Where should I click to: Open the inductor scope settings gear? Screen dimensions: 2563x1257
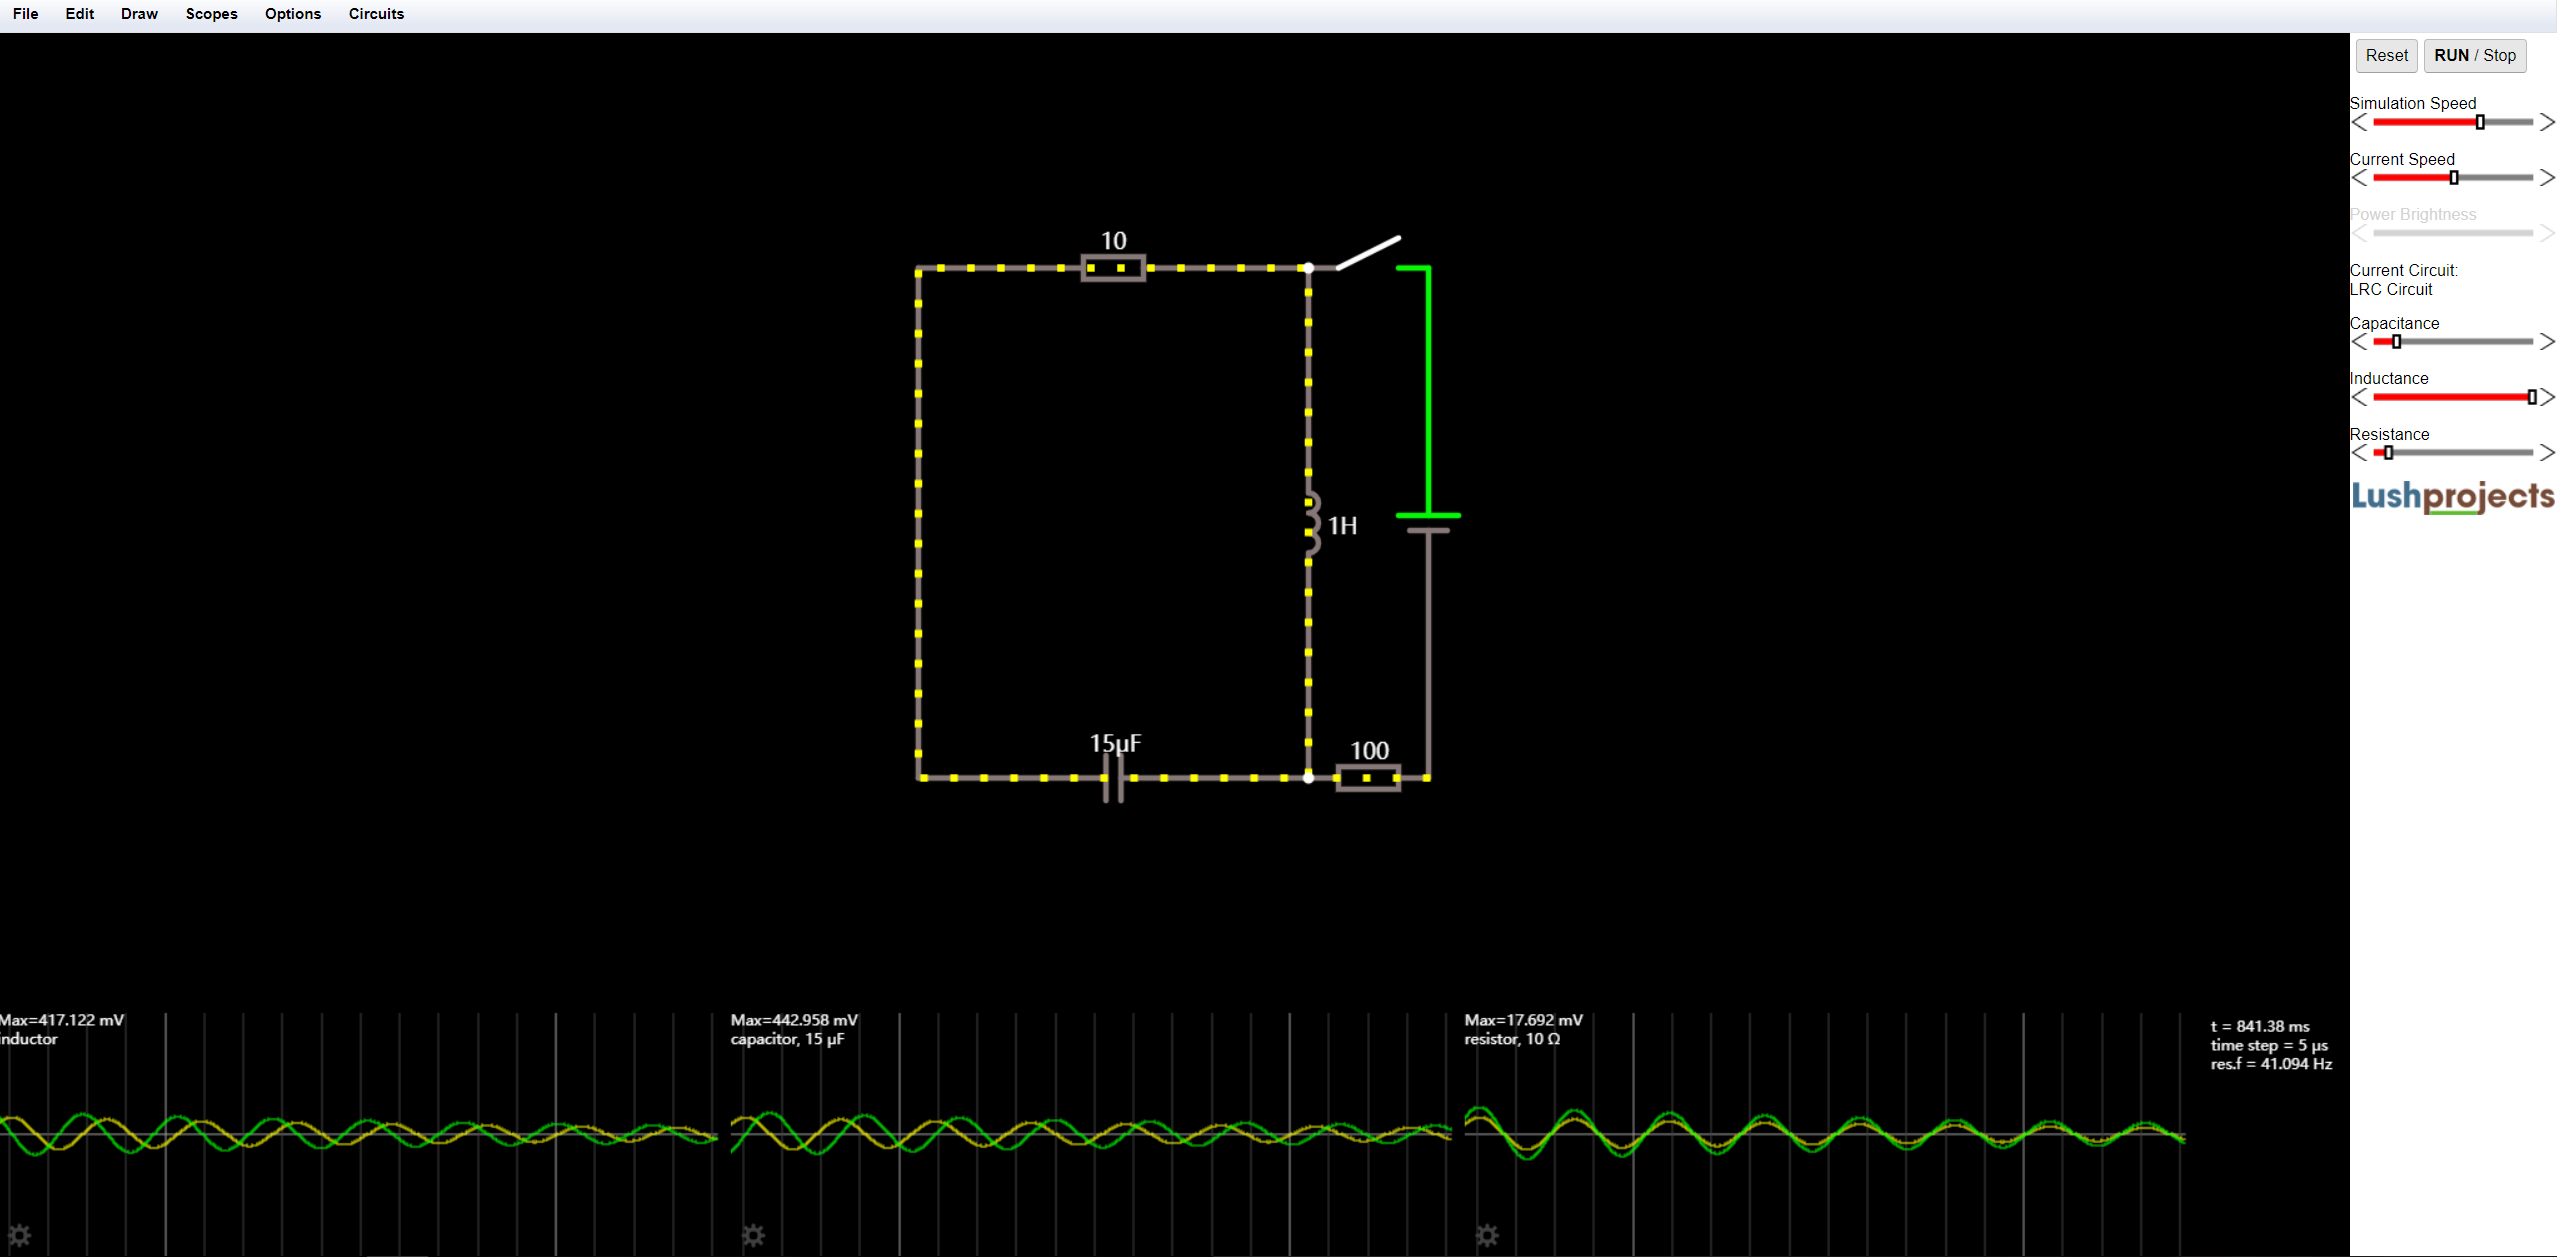tap(21, 1235)
